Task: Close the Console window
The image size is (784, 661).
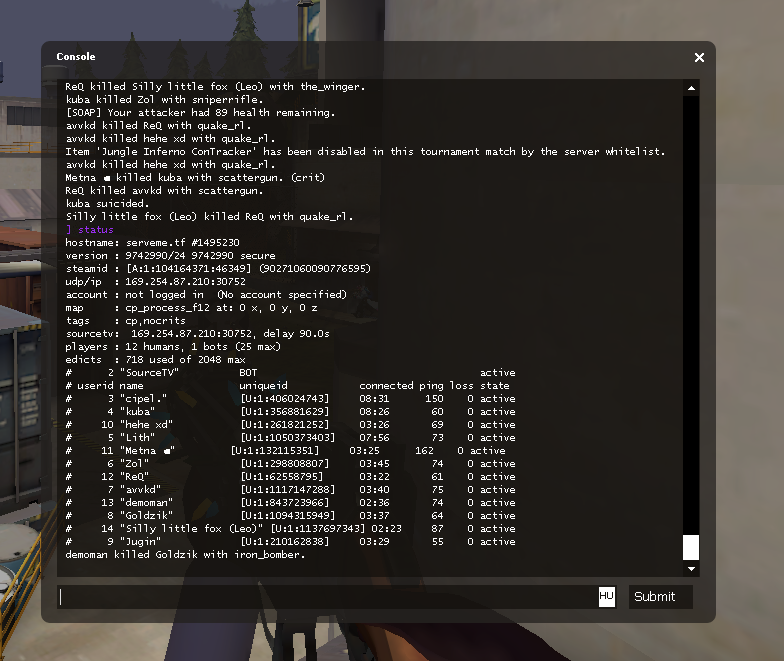Action: (x=700, y=58)
